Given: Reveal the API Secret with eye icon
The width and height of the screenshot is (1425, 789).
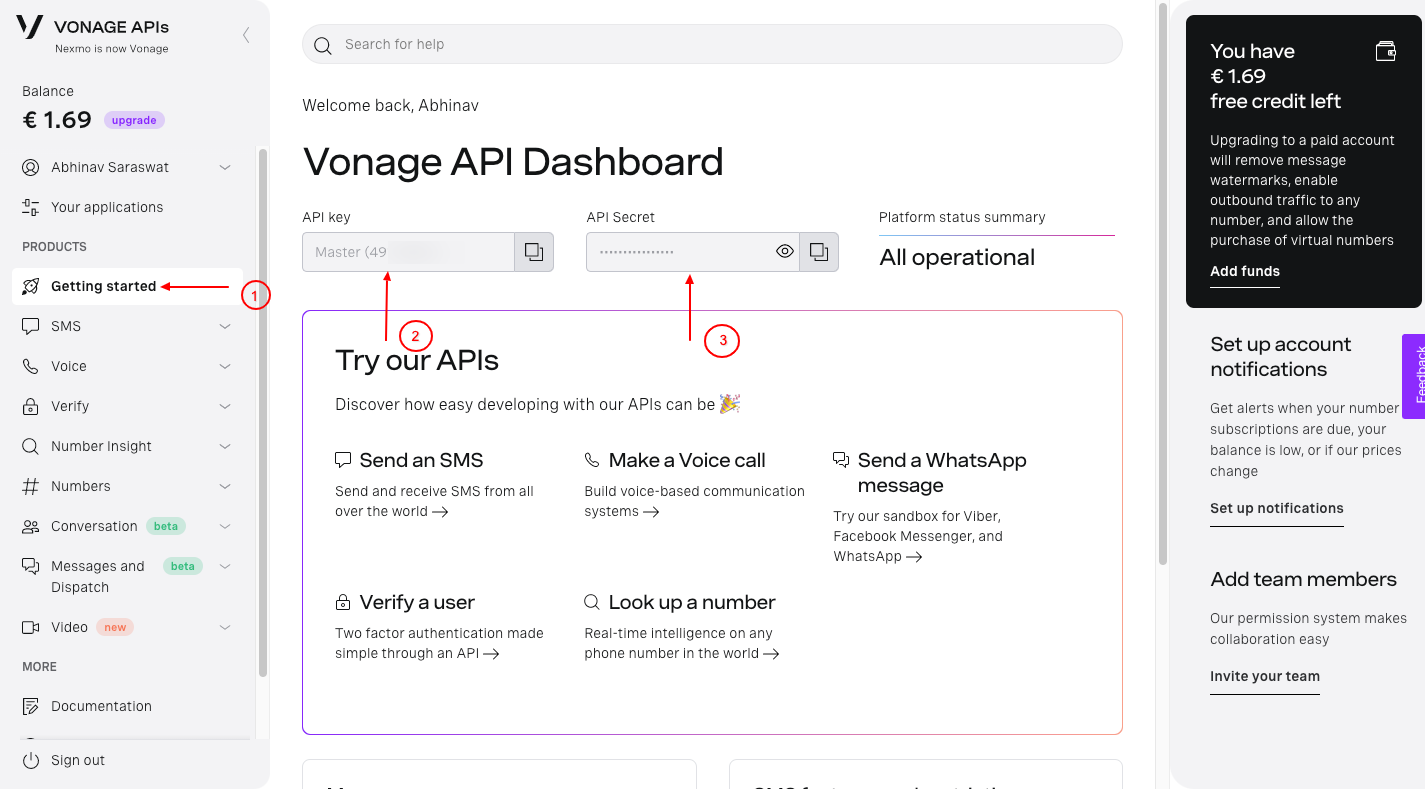Looking at the screenshot, I should click(x=785, y=252).
